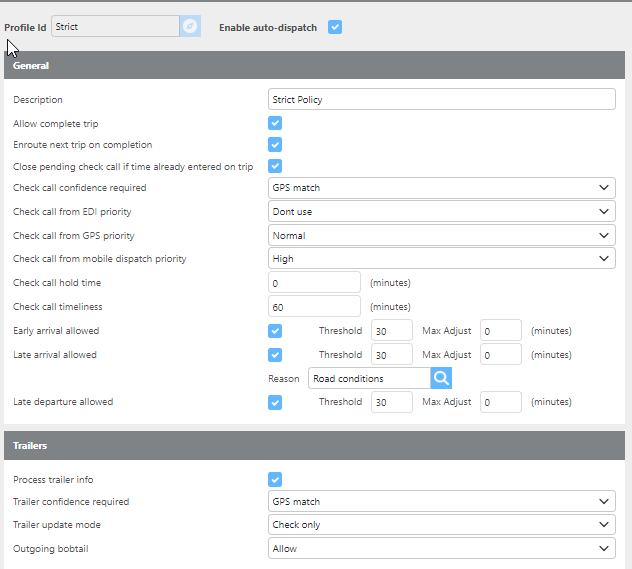The image size is (632, 569).
Task: Expand Check call from EDI priority dropdown
Action: pyautogui.click(x=441, y=211)
